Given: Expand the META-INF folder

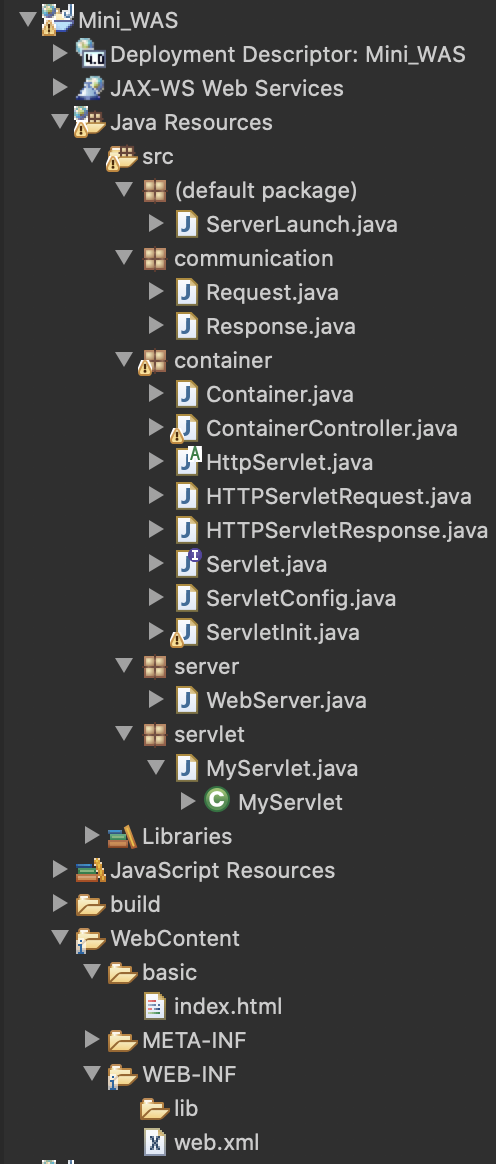Looking at the screenshot, I should click(92, 1039).
